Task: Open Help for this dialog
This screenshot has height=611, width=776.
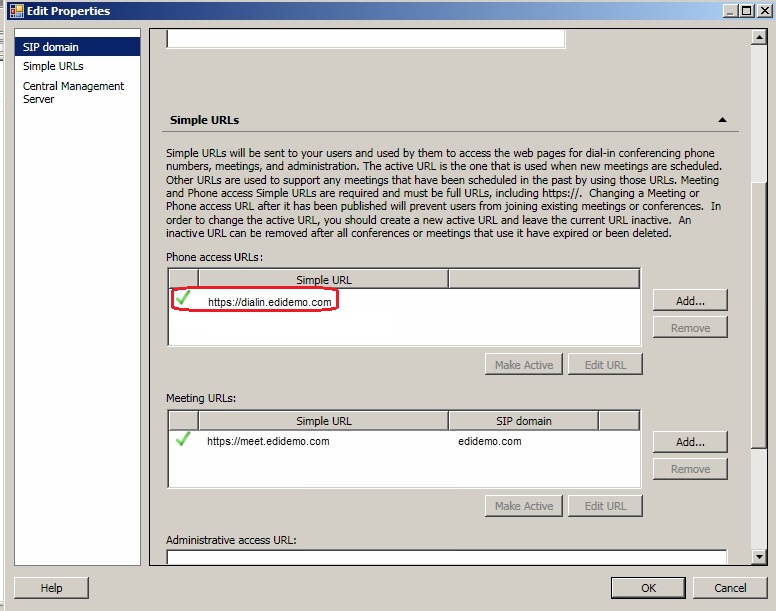Action: click(51, 588)
